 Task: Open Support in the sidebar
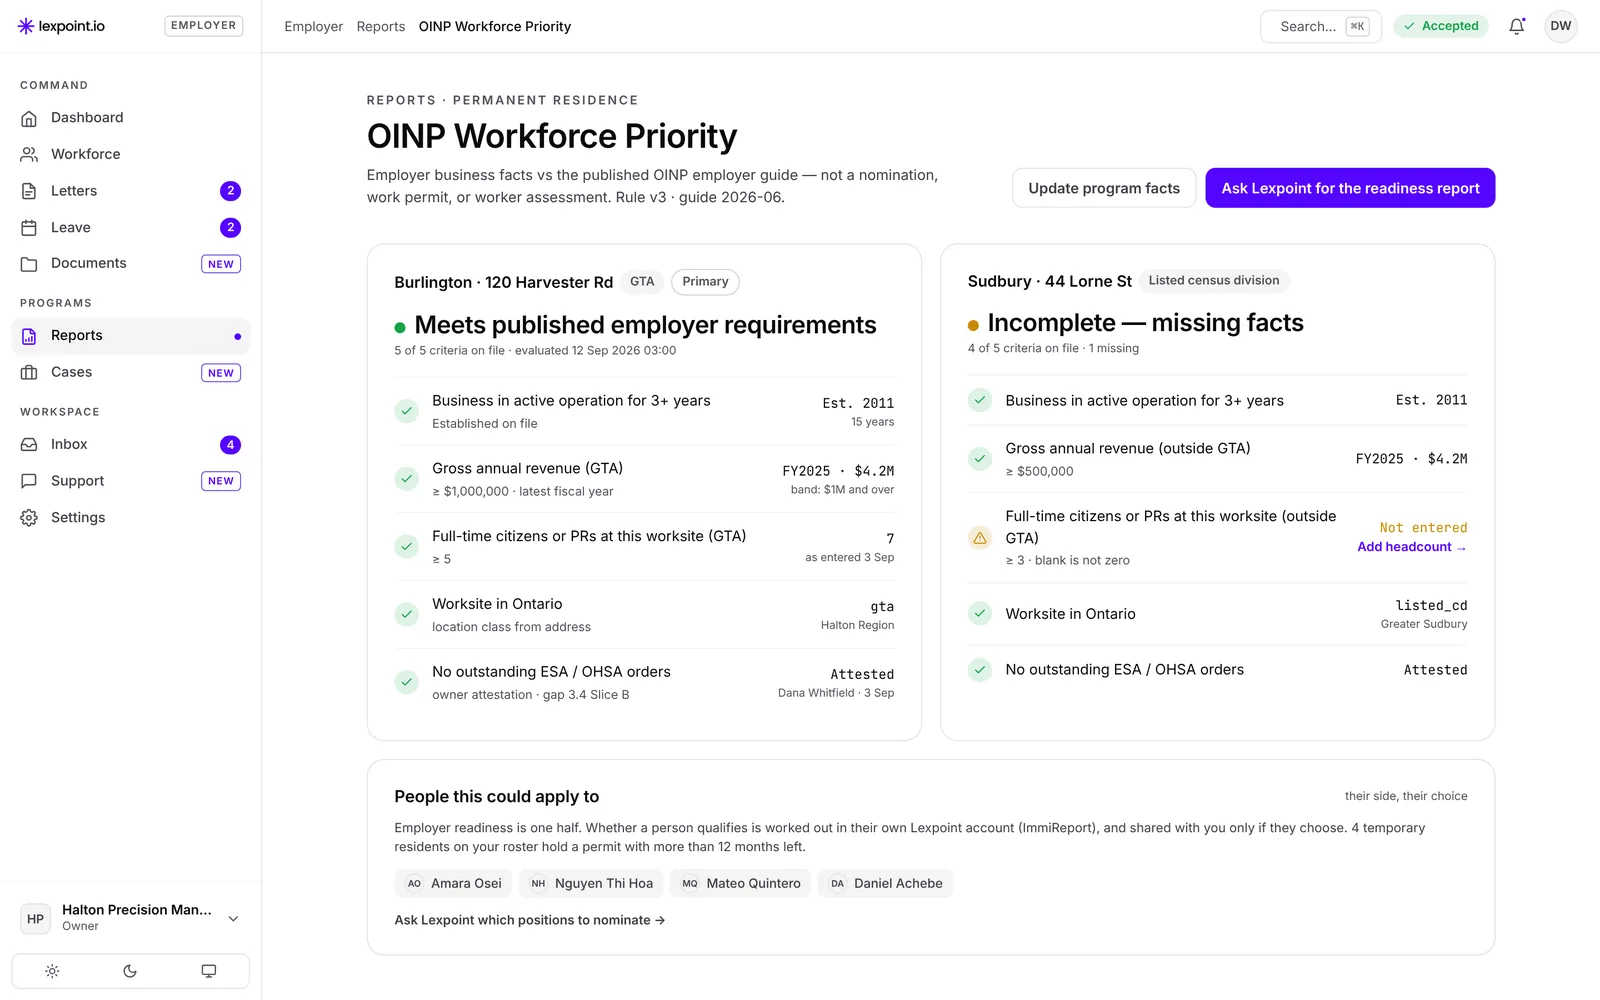[x=130, y=481]
